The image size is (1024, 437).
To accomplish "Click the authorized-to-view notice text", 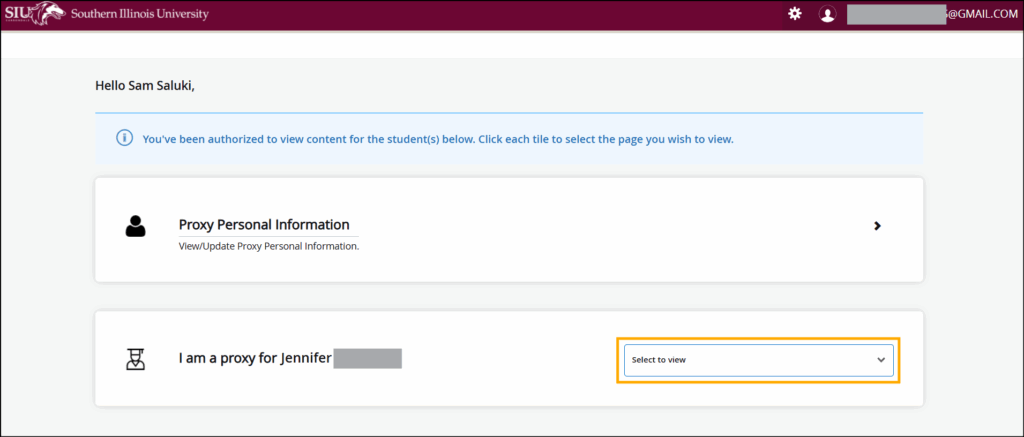I will 438,139.
